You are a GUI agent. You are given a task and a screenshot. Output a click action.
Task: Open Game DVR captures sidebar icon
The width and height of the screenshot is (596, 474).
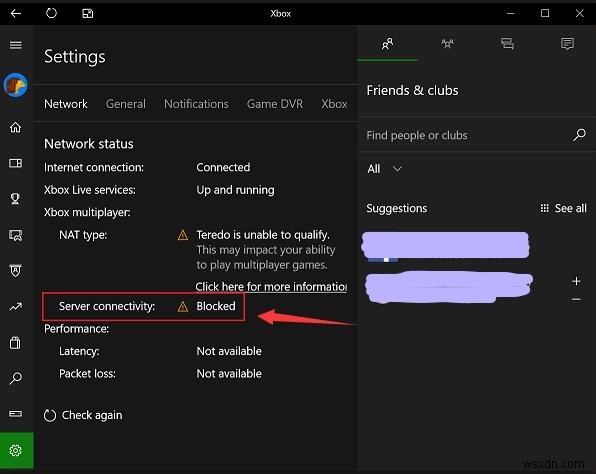[x=16, y=235]
